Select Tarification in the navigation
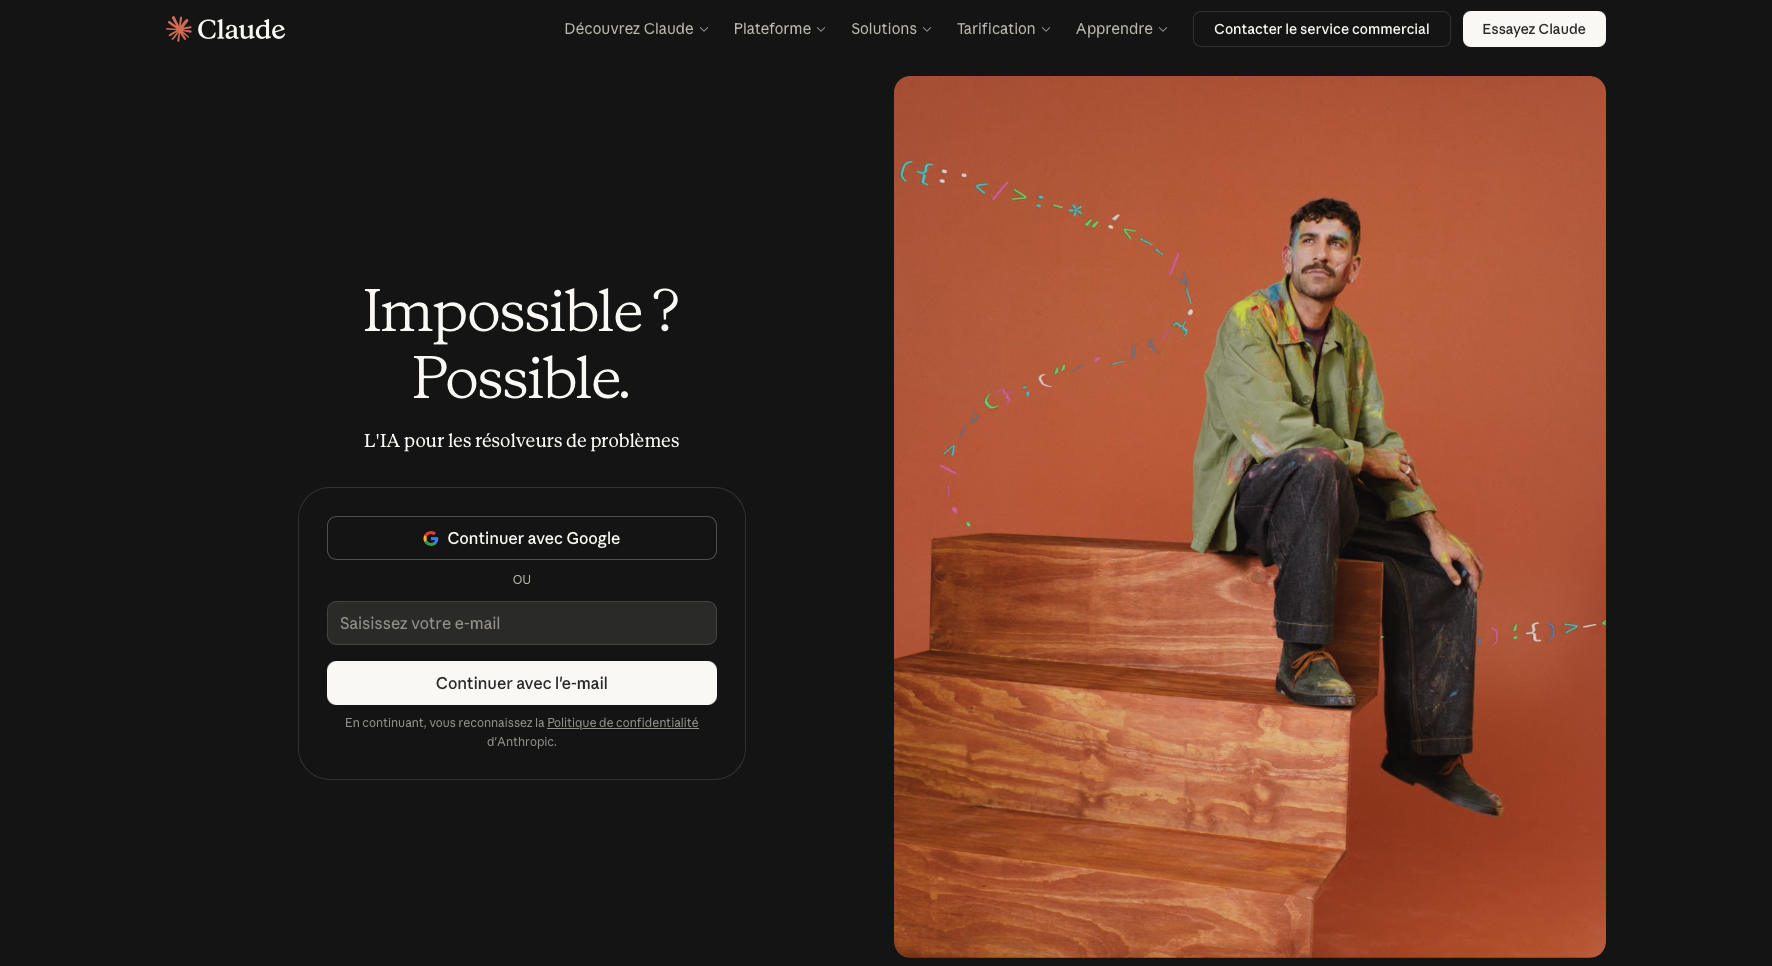 tap(1003, 29)
